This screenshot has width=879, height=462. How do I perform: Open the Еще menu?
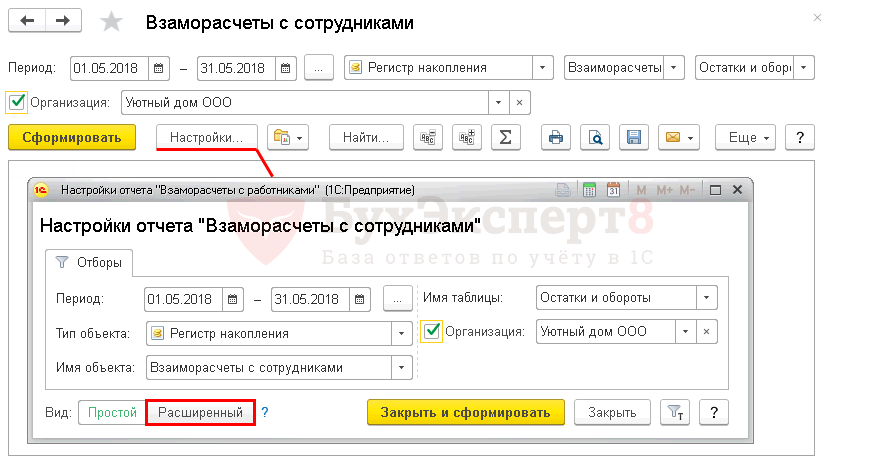(745, 137)
